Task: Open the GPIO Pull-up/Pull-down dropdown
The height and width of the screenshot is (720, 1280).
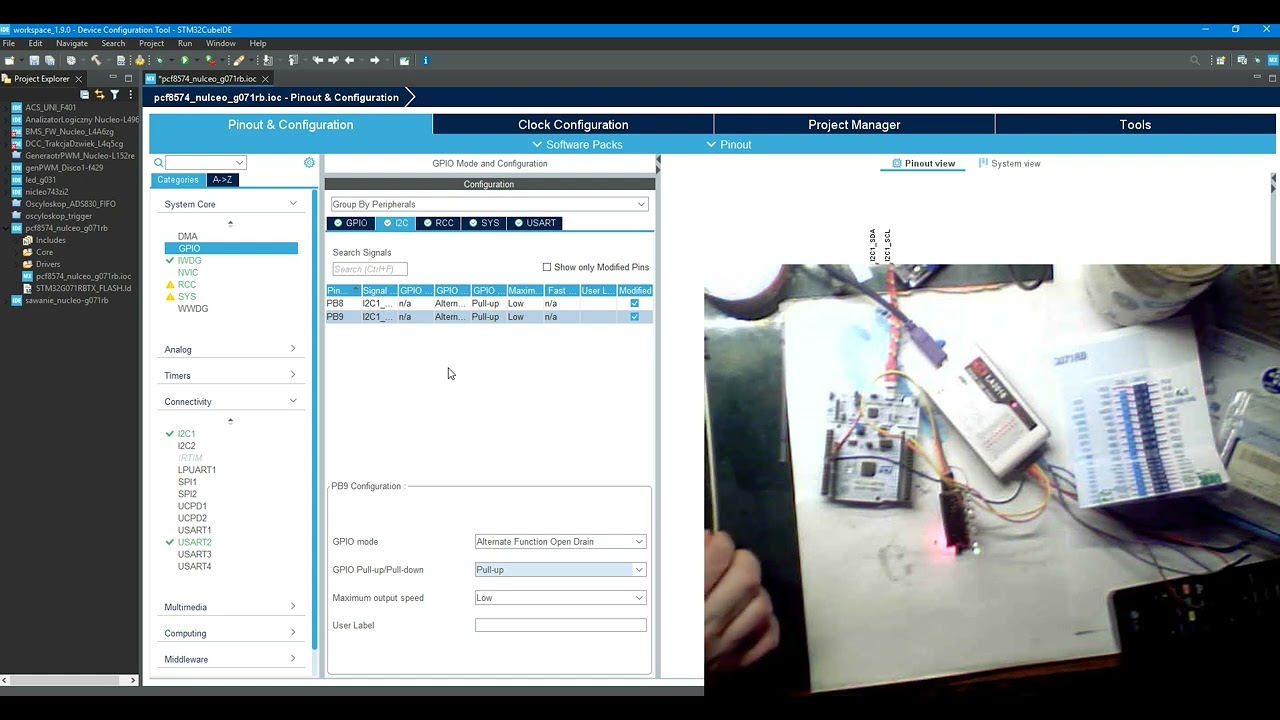Action: pos(560,570)
